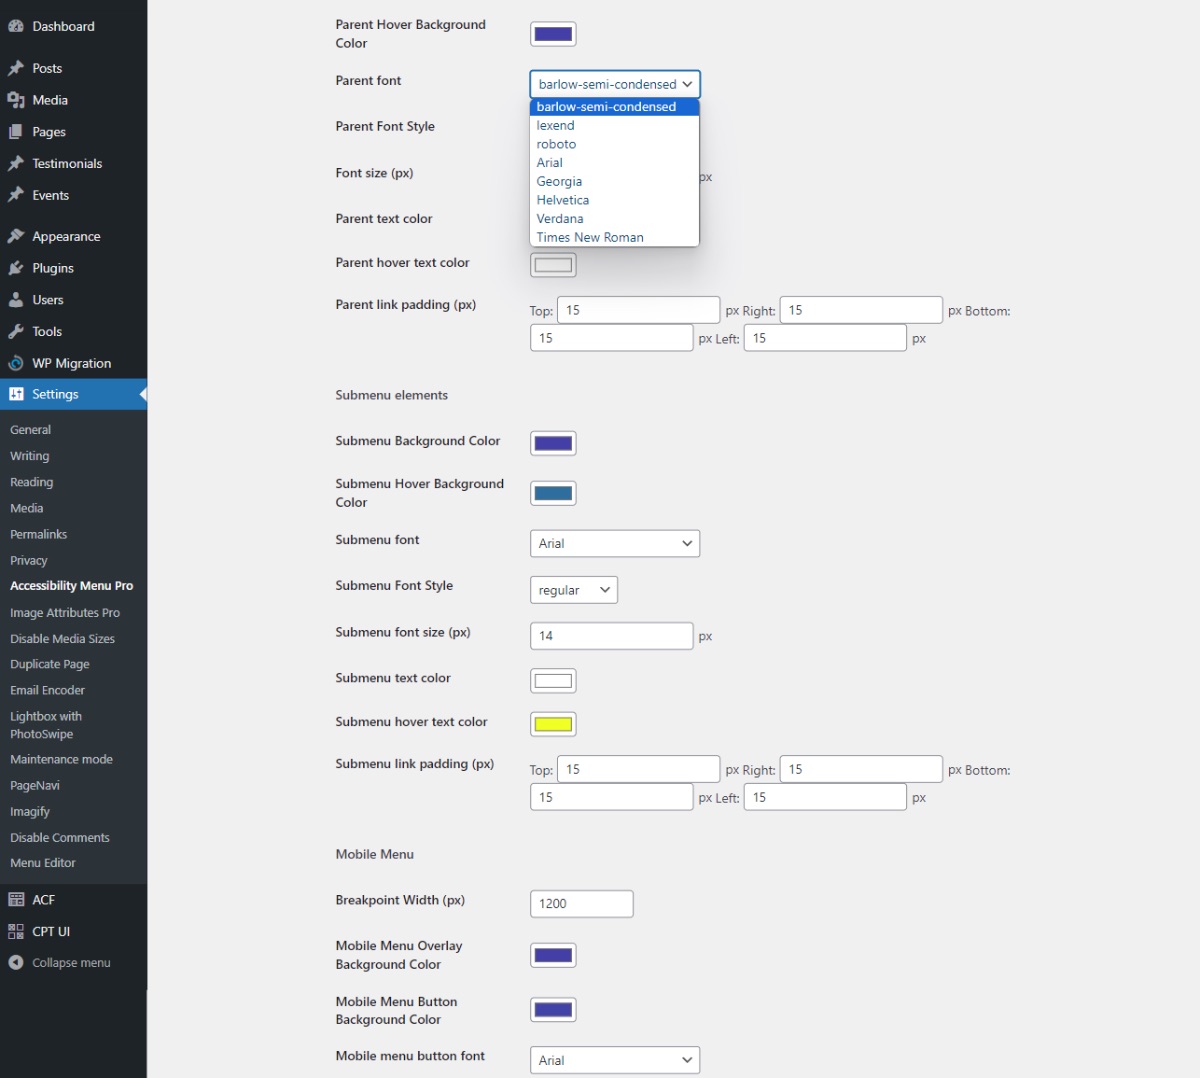Focus Submenu link padding Top field

pos(638,769)
